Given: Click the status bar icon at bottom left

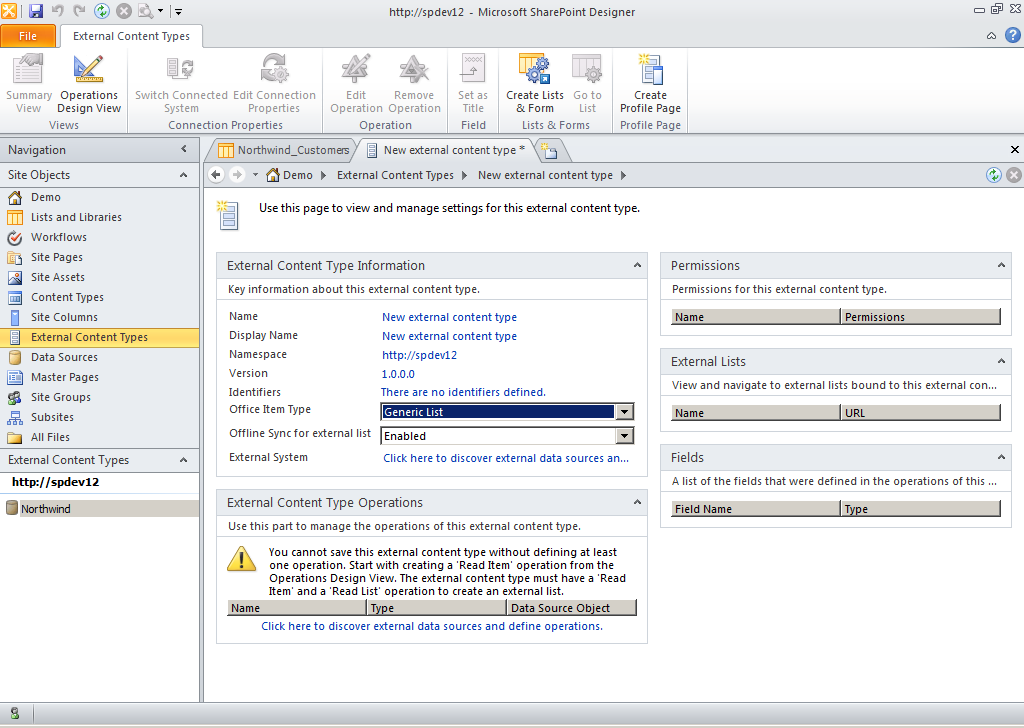Looking at the screenshot, I should point(14,714).
